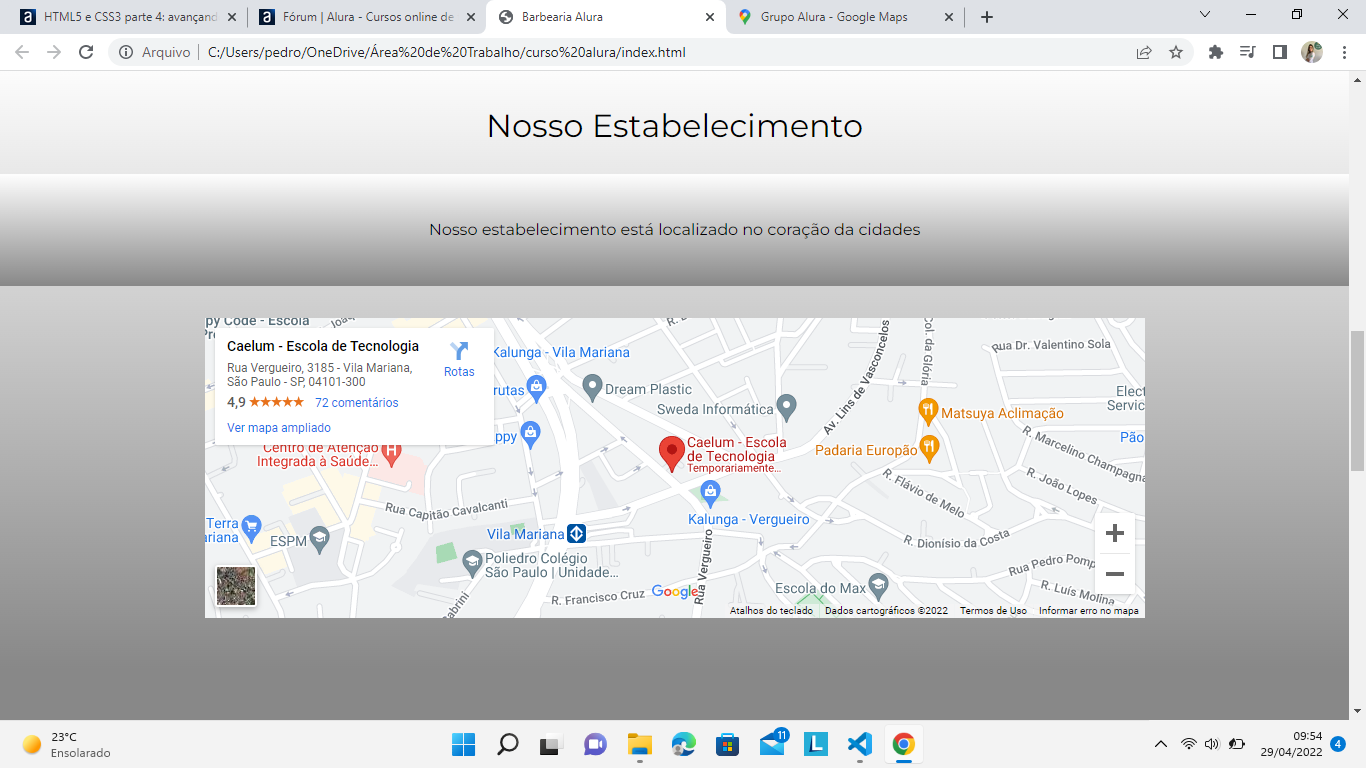This screenshot has width=1366, height=768.
Task: Open the tab search dropdown arrow
Action: tap(1205, 15)
